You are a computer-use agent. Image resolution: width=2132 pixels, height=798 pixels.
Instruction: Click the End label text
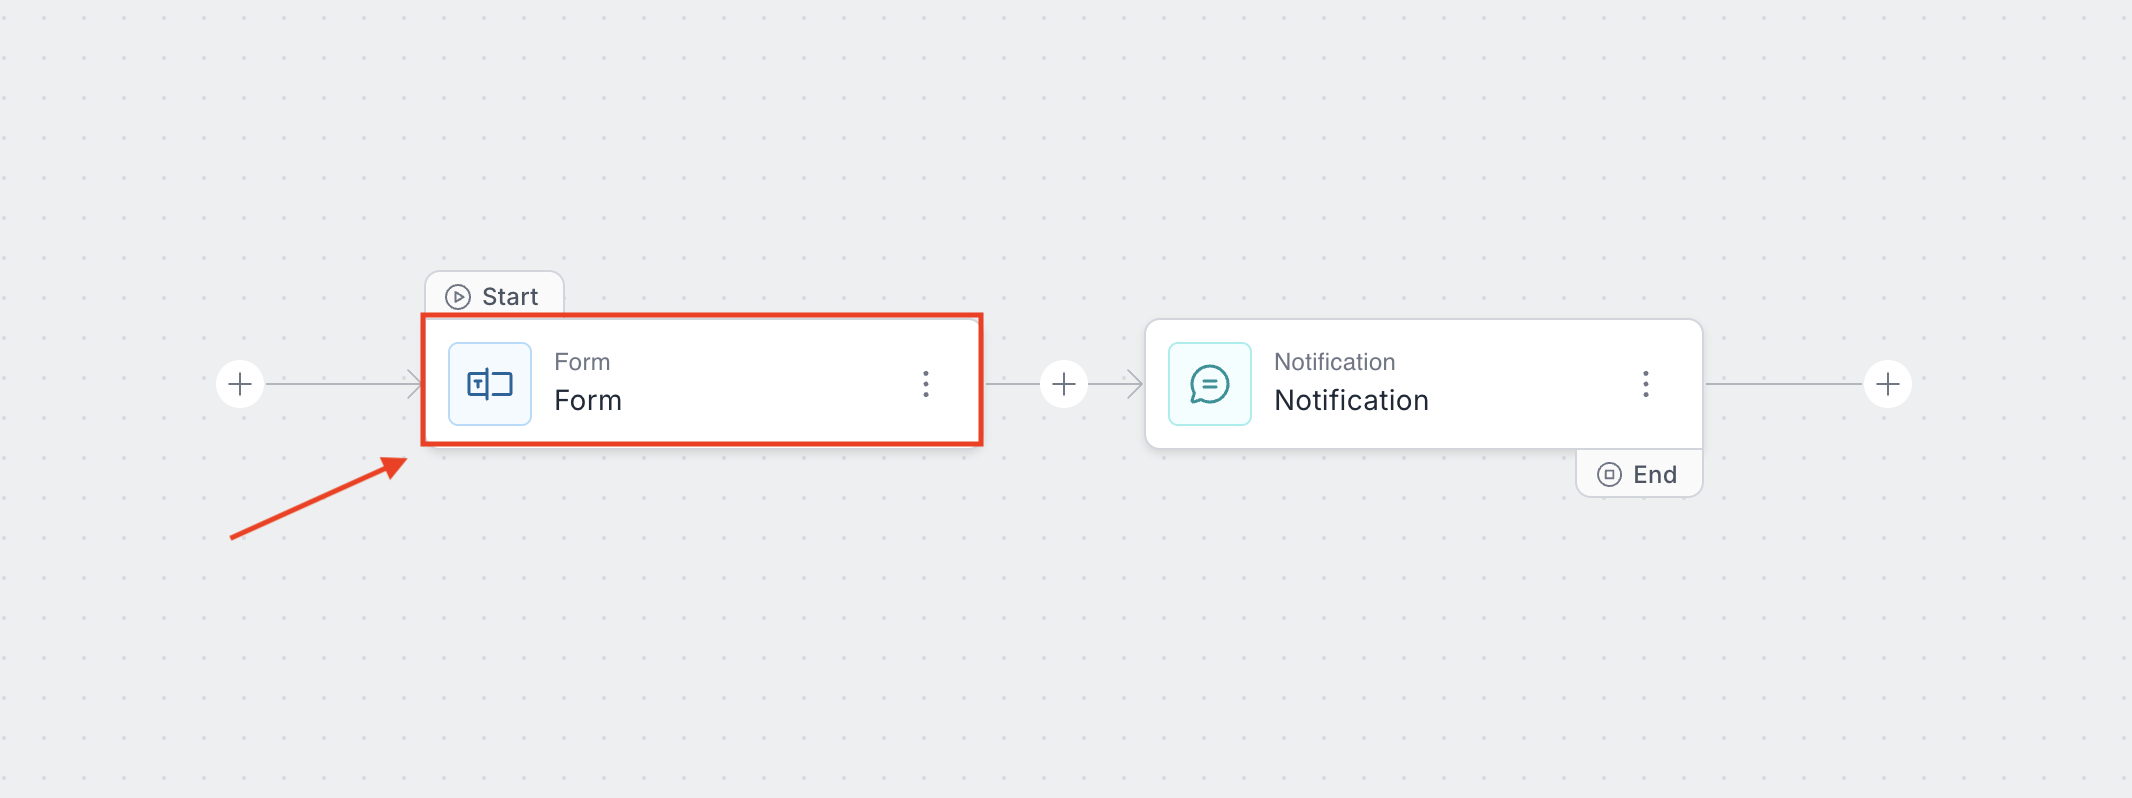pyautogui.click(x=1655, y=475)
